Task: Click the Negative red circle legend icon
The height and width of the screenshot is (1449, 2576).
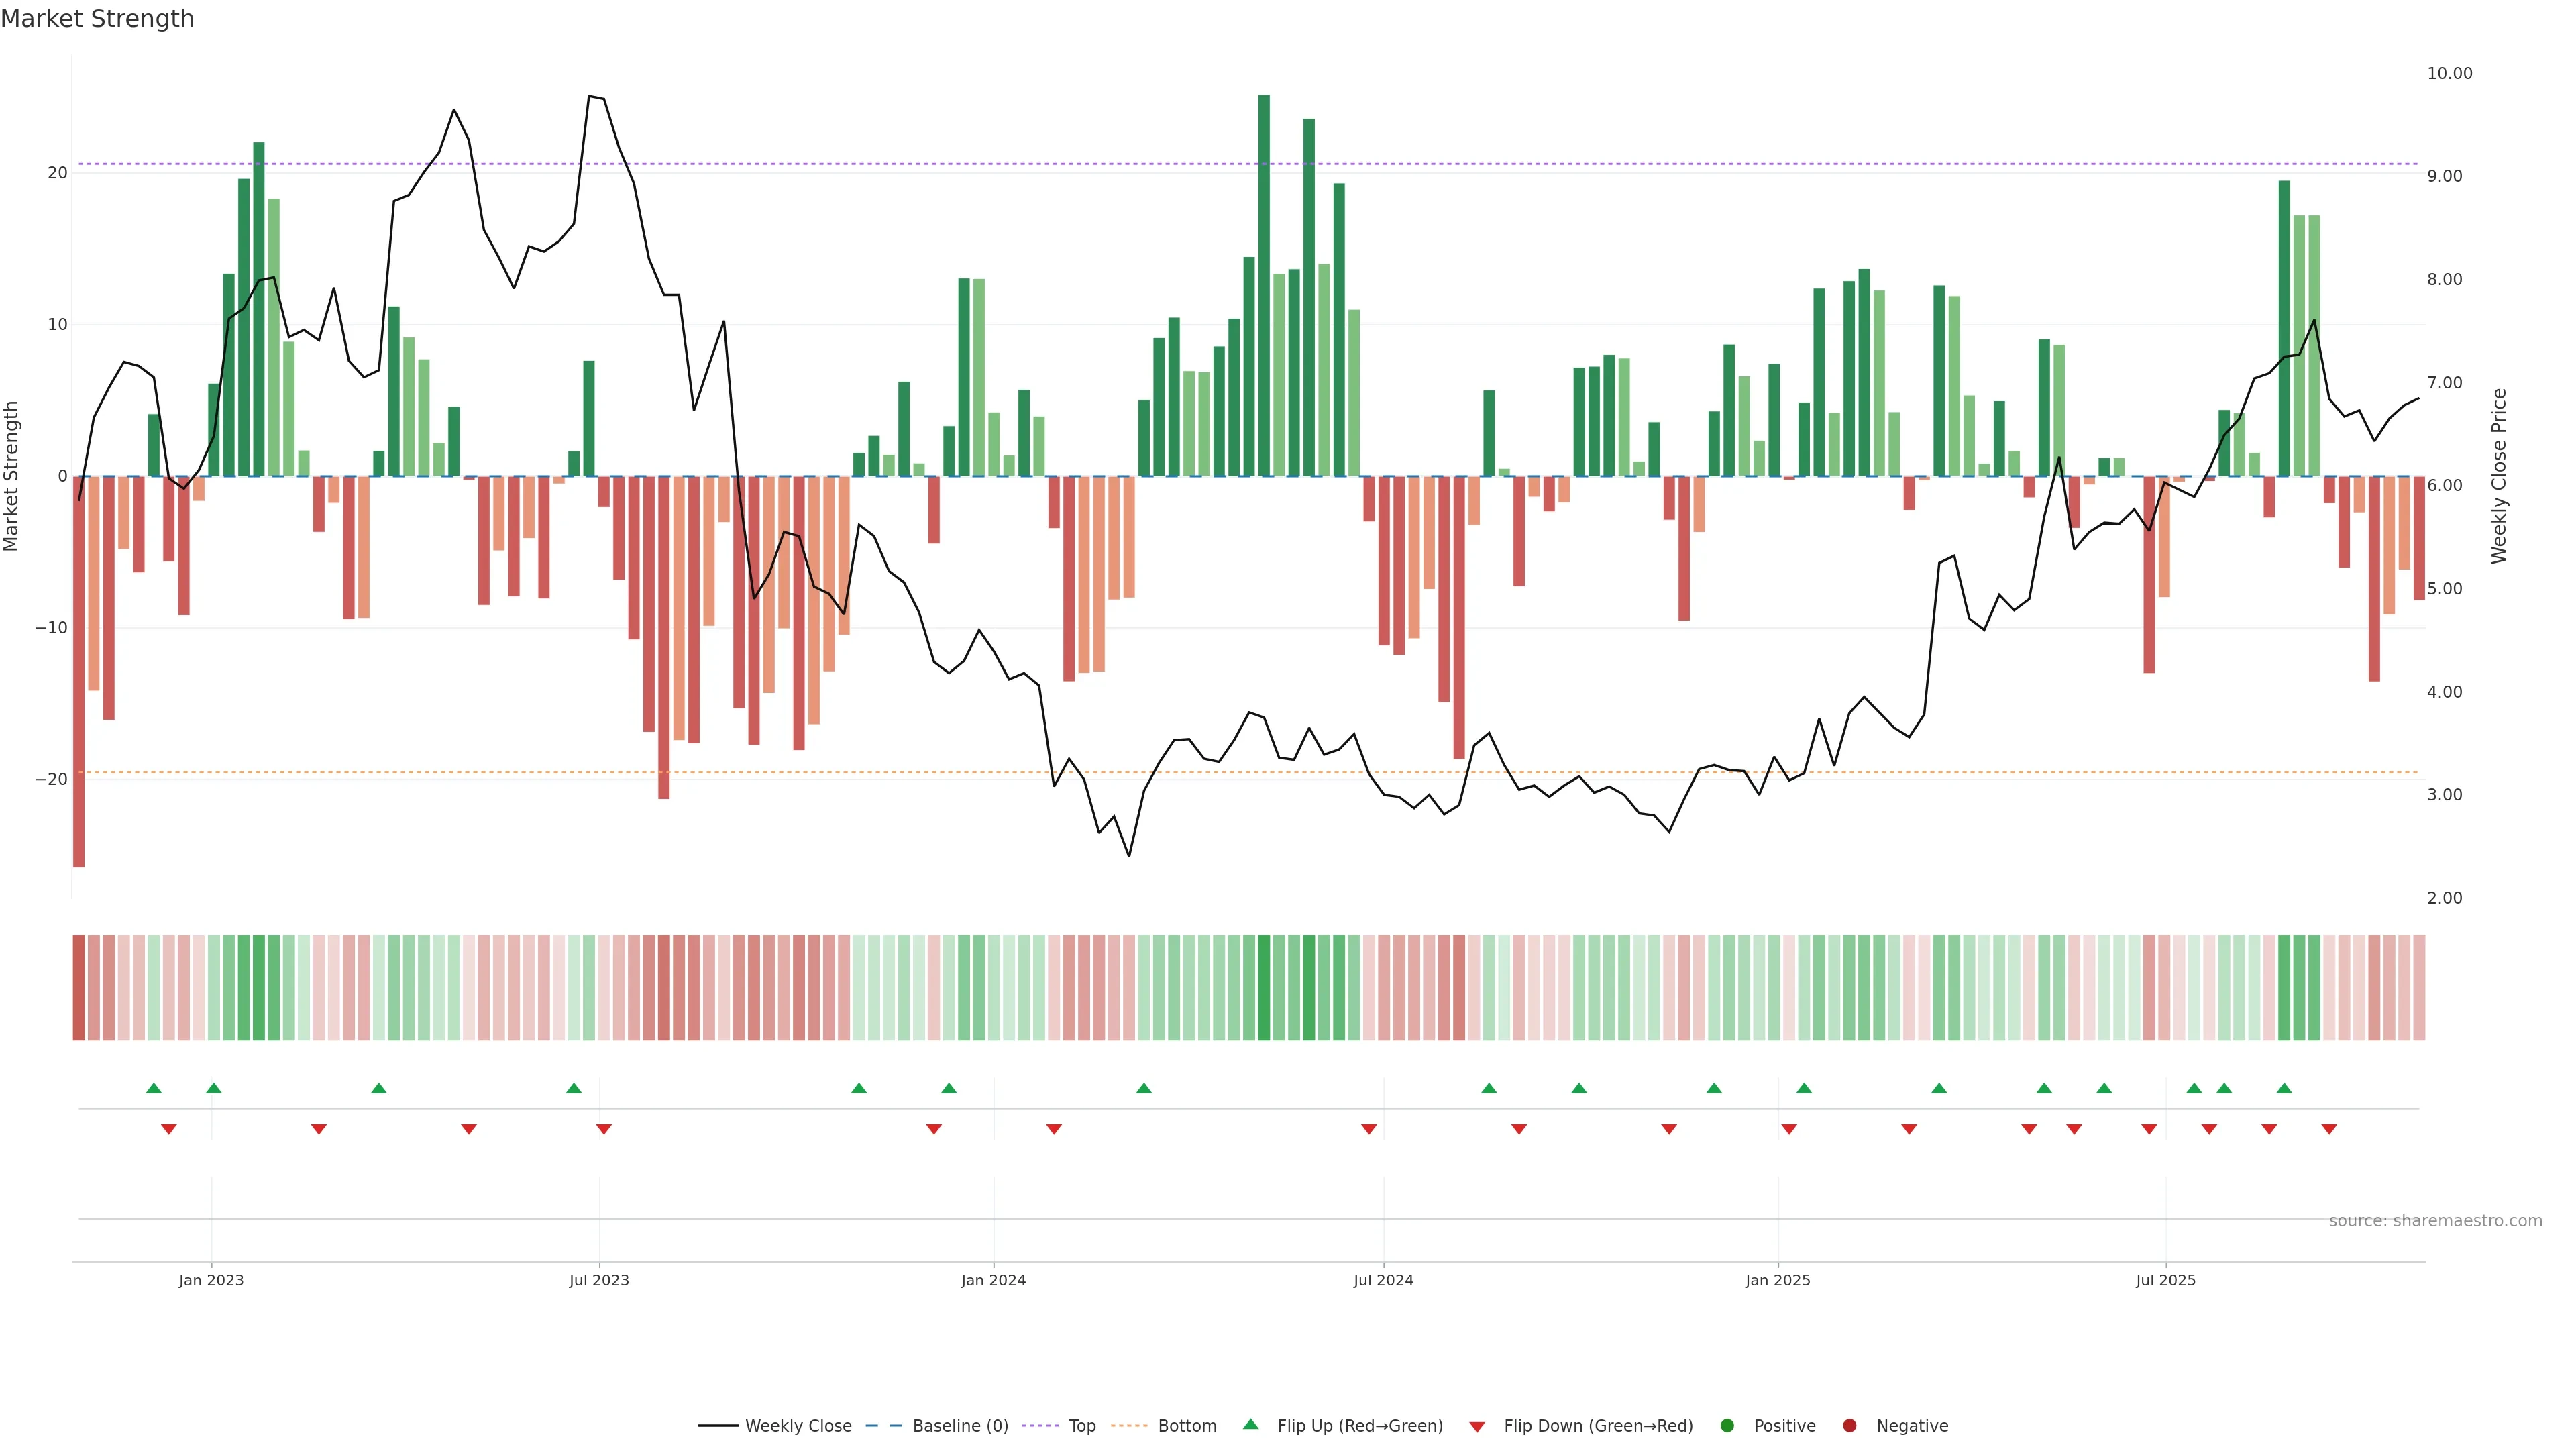Action: click(1849, 1426)
